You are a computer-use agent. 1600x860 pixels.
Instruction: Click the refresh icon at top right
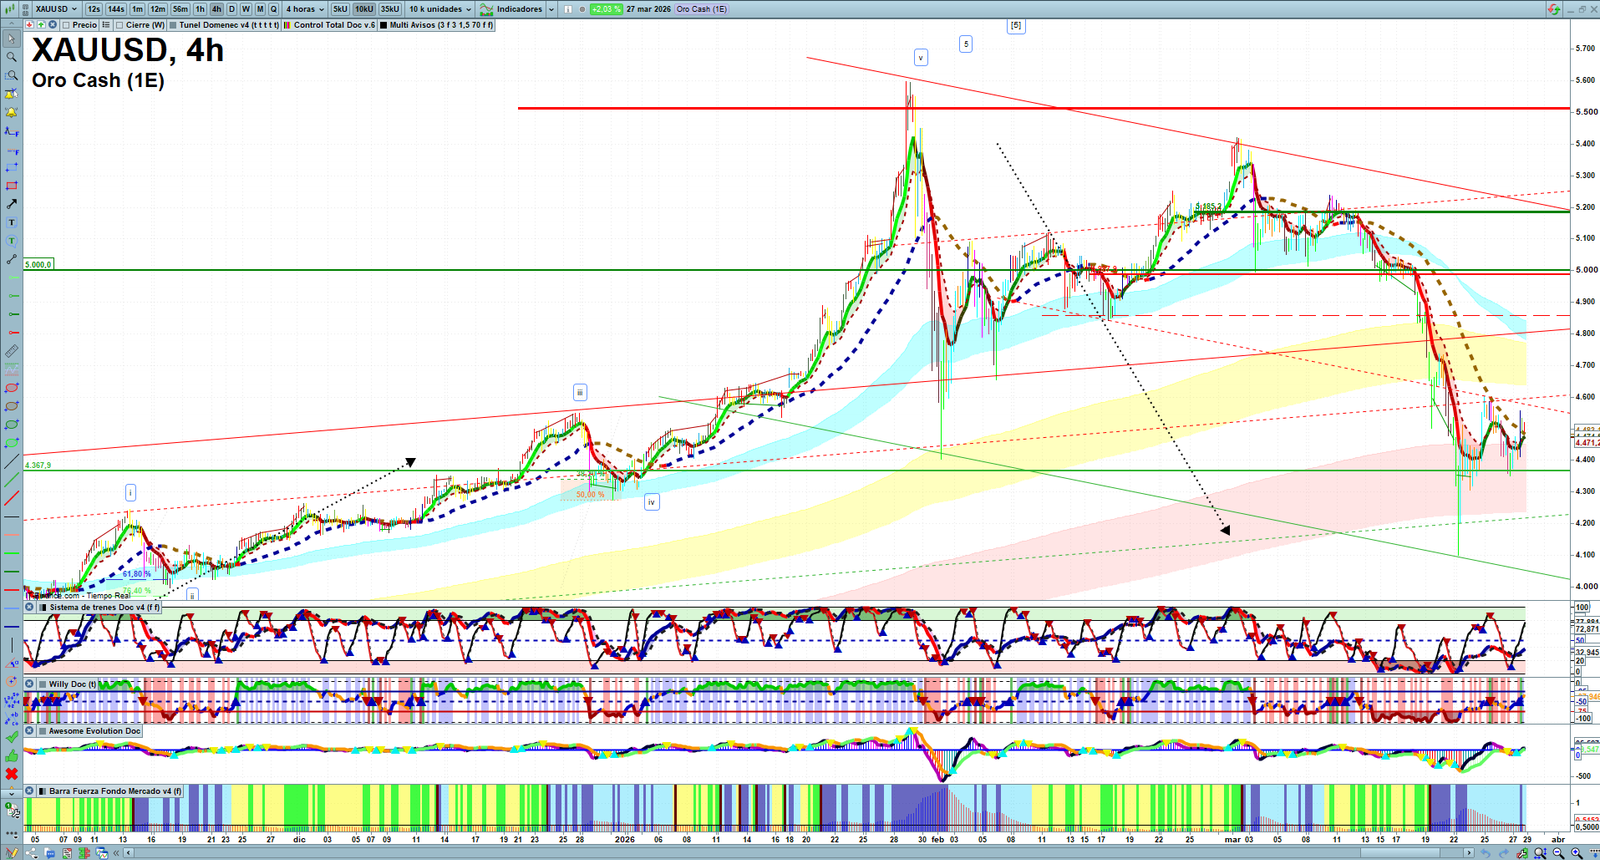[1553, 9]
